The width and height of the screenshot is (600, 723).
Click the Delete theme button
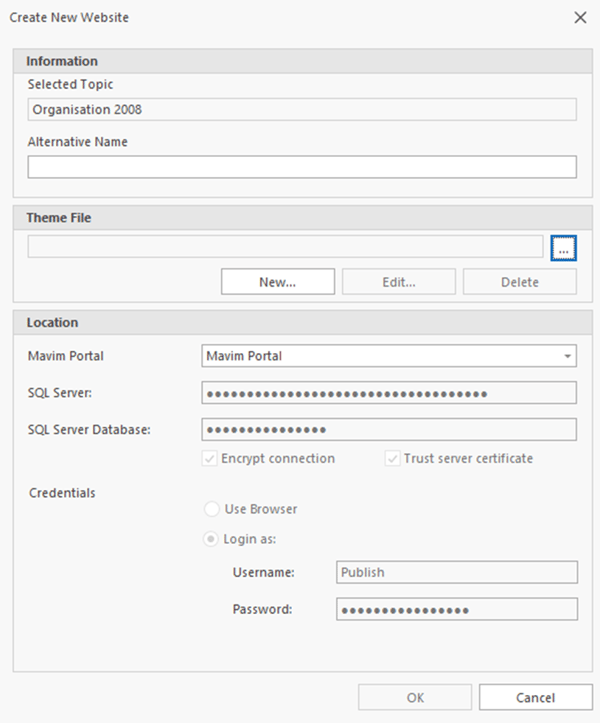coord(519,282)
